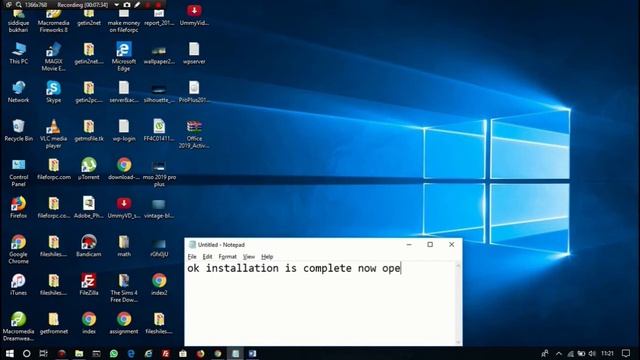Open Macromedia Fireworks 8 shortcut

click(x=53, y=20)
